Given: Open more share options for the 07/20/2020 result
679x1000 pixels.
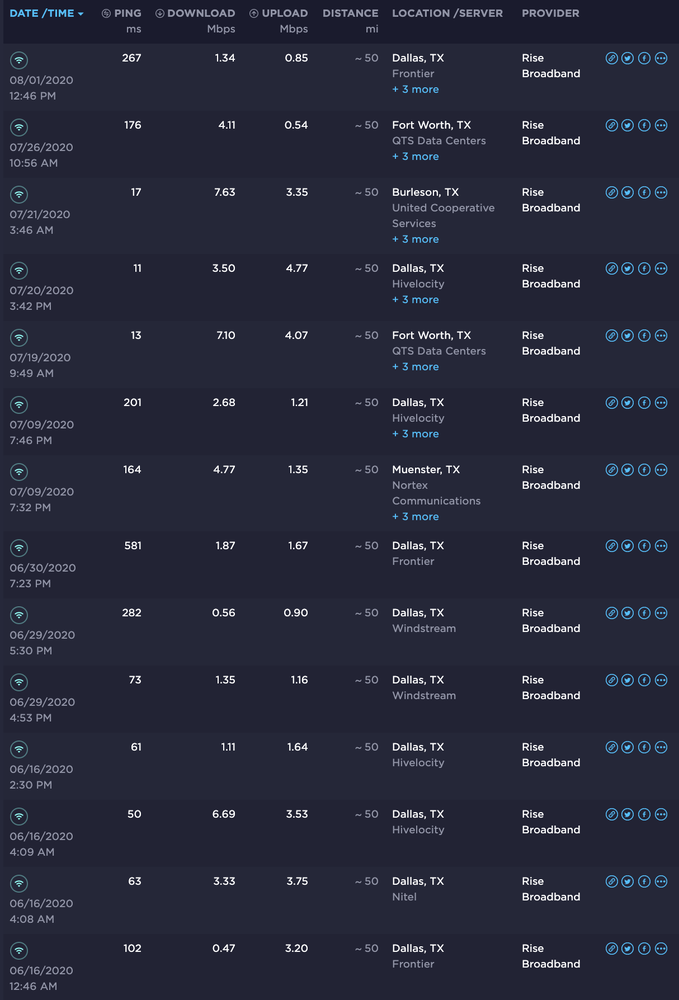Looking at the screenshot, I should coord(660,268).
